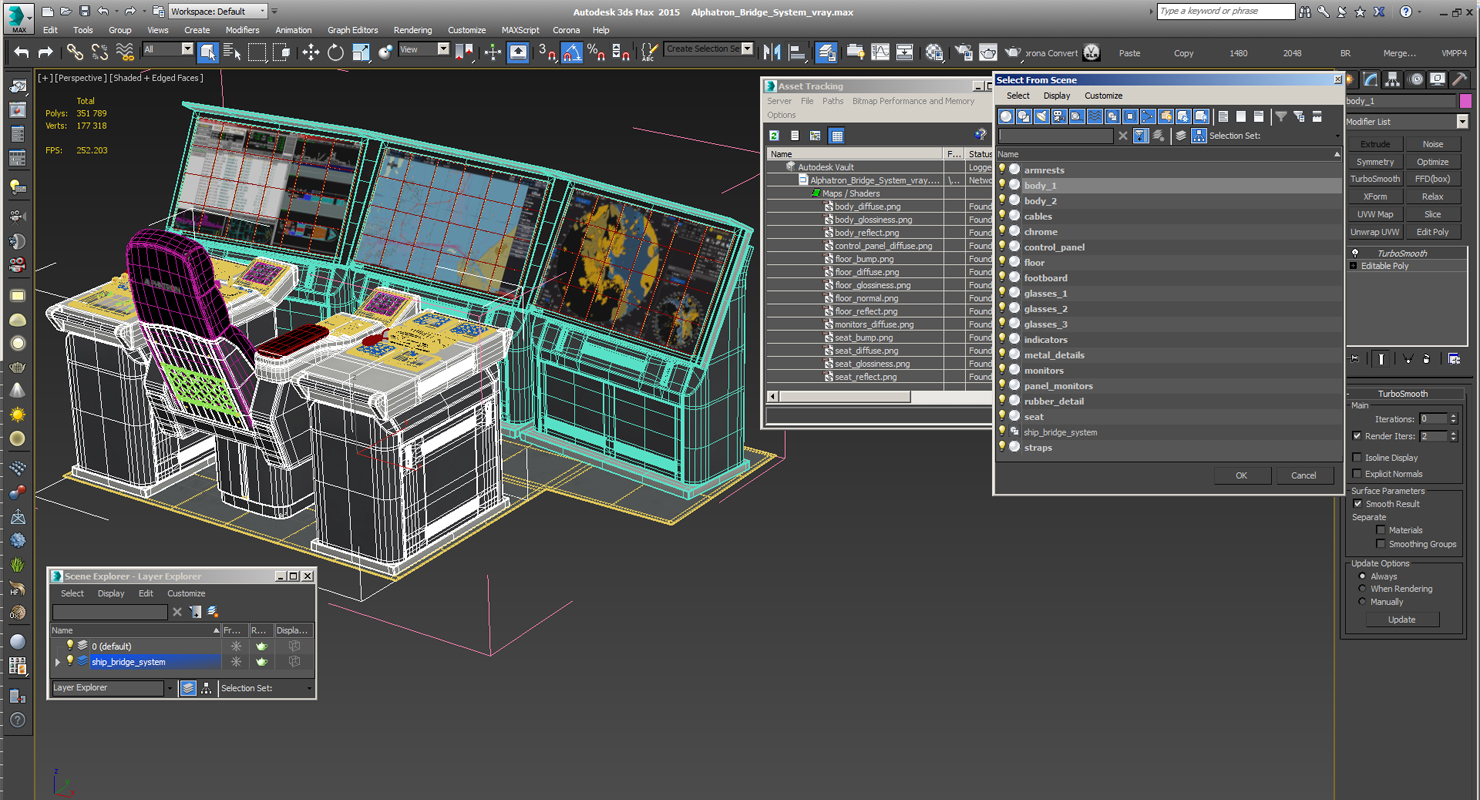Toggle the Render Iters checkbox
Viewport: 1480px width, 800px height.
click(x=1357, y=436)
